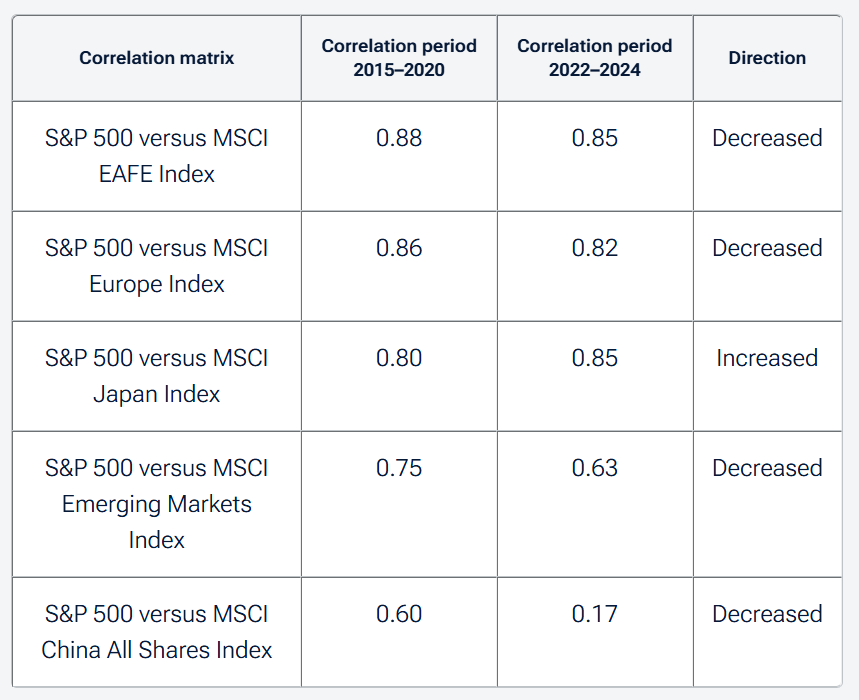Image resolution: width=859 pixels, height=700 pixels.
Task: Click the 0.80 correlation value
Action: pos(399,358)
